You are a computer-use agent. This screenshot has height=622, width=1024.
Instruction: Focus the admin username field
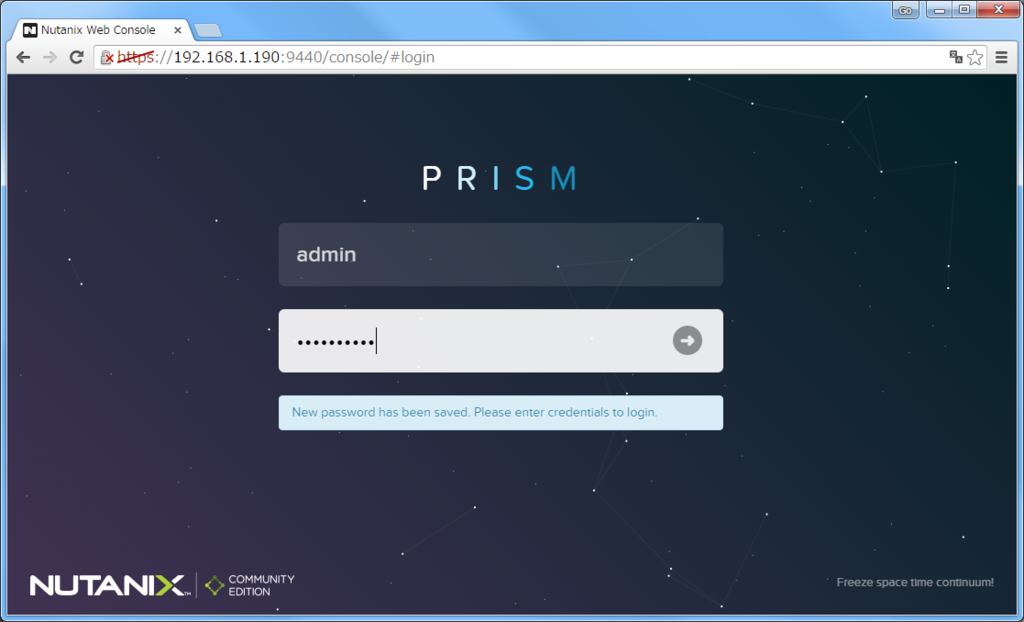(x=501, y=255)
